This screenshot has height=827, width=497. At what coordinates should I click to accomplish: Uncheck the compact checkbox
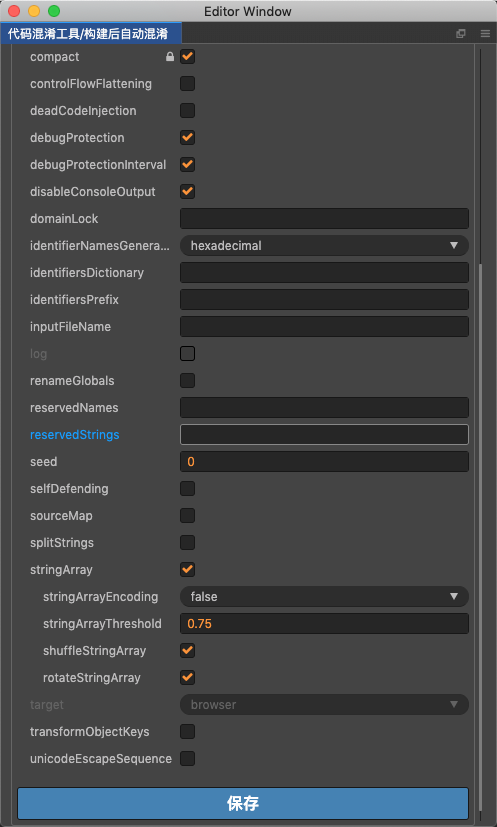tap(187, 56)
